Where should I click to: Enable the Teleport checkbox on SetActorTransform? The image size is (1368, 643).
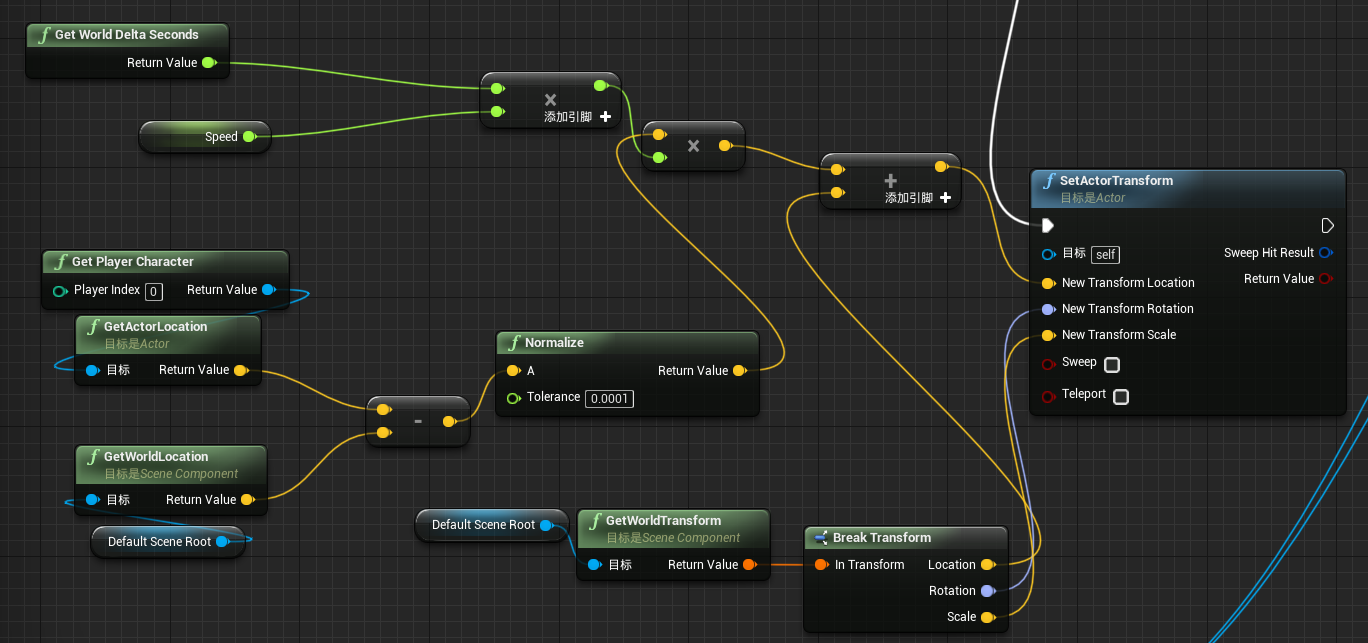(1120, 396)
